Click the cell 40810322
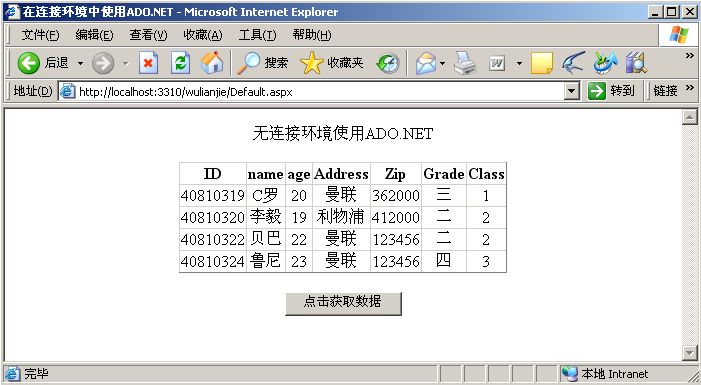This screenshot has height=385, width=701. click(x=213, y=239)
